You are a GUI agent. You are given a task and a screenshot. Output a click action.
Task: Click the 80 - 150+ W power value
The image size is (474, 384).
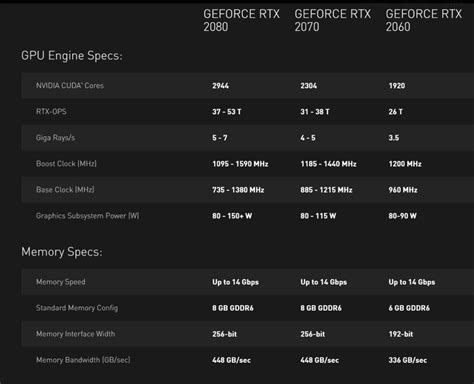[x=232, y=216]
